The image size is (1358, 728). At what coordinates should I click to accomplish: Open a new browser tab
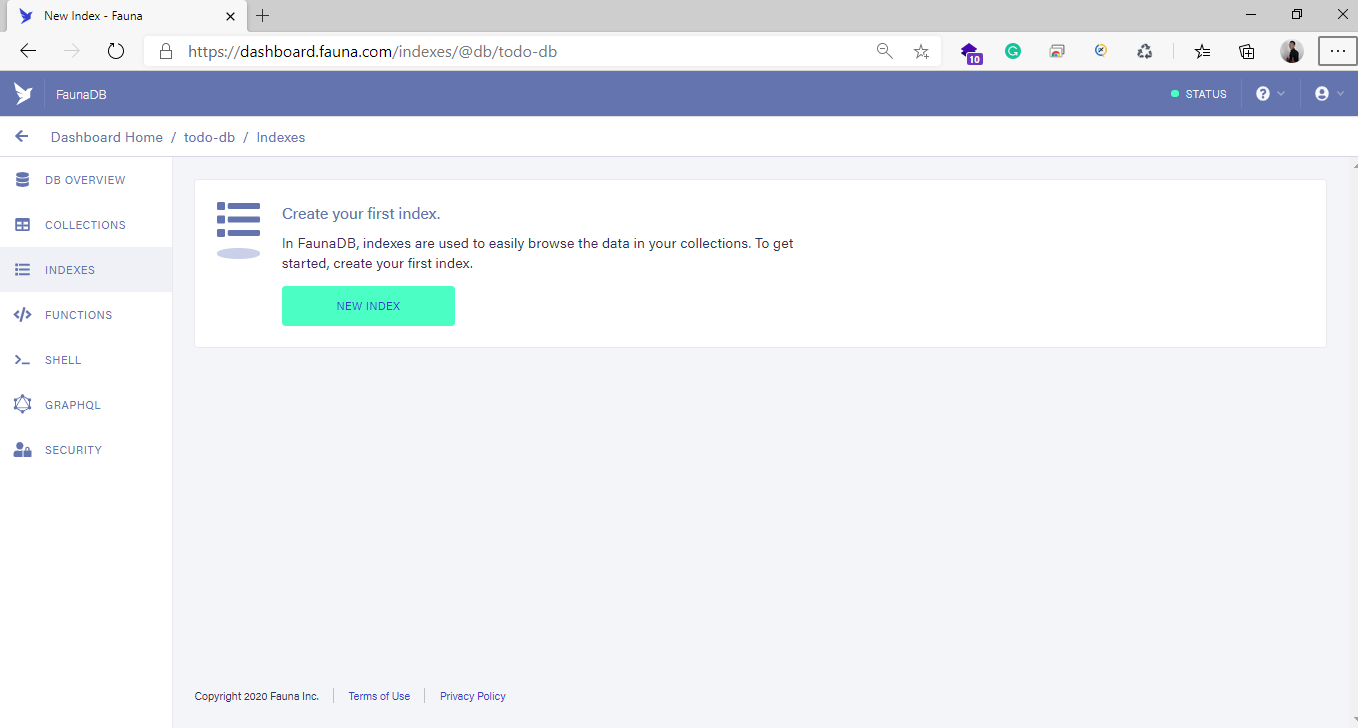(x=263, y=16)
